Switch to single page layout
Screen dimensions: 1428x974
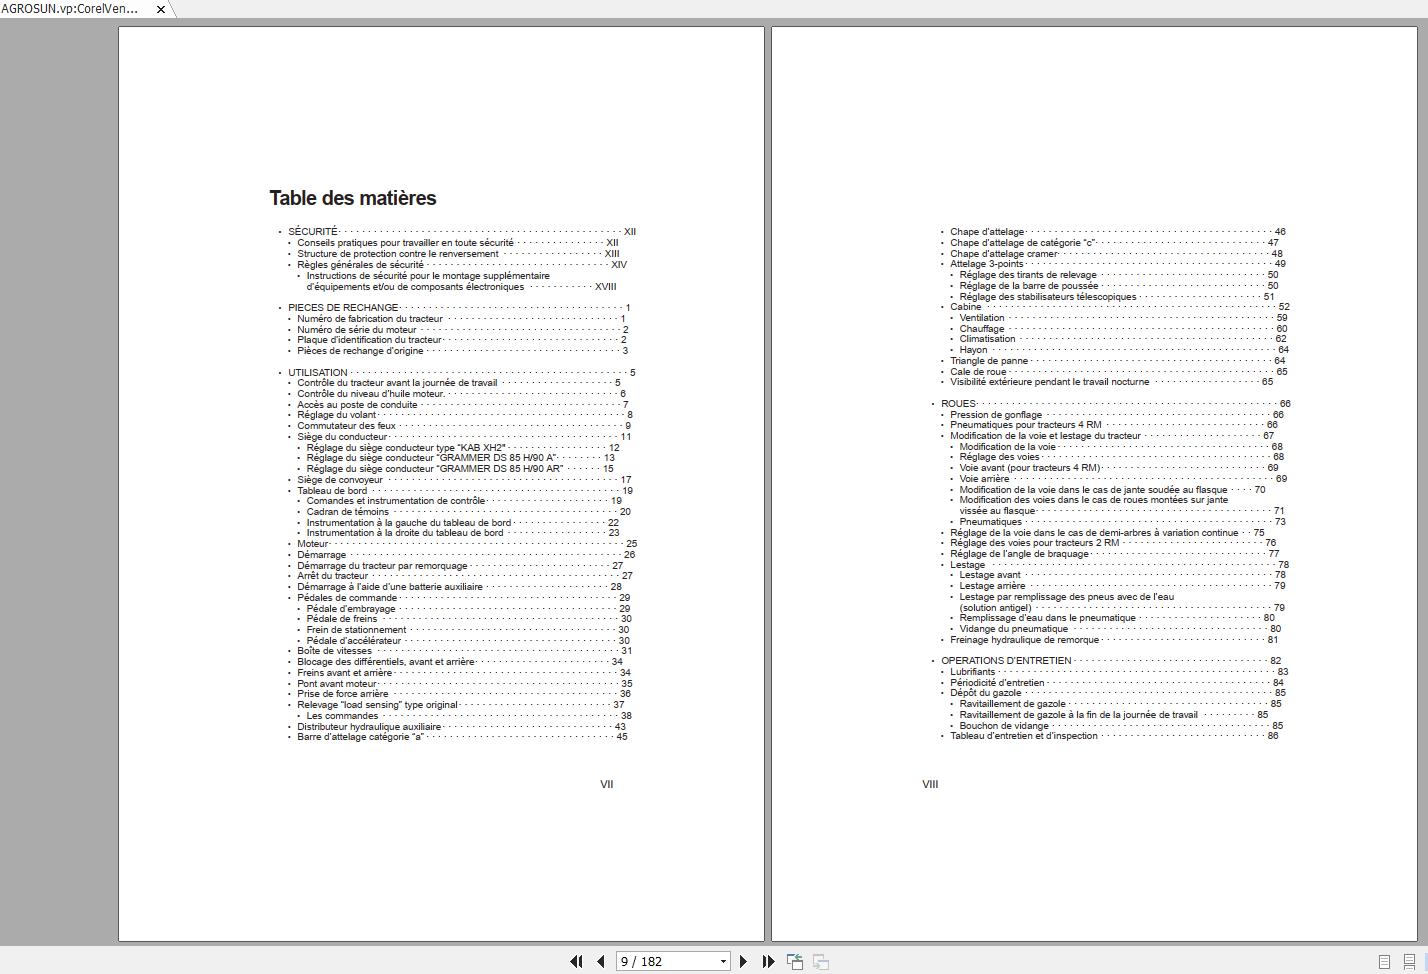click(x=1384, y=961)
